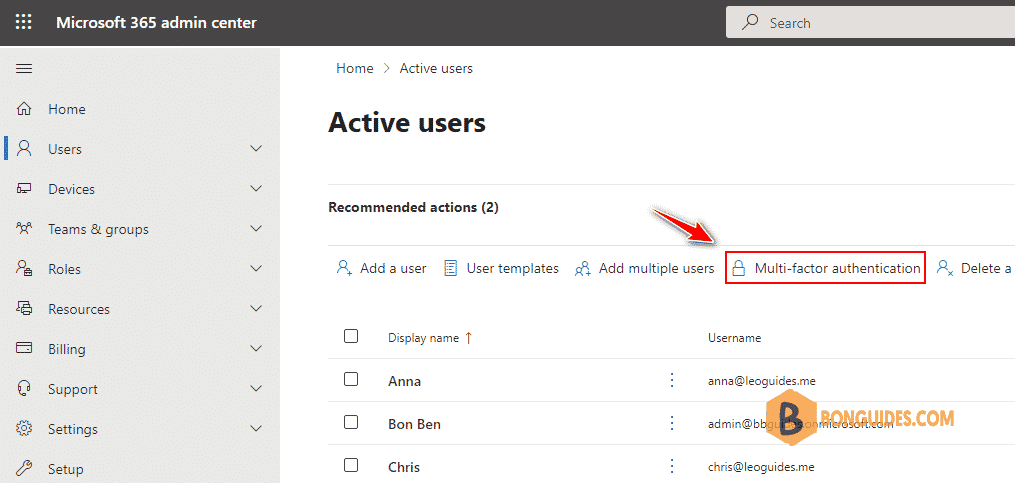
Task: Click Active users breadcrumb text
Action: (436, 68)
